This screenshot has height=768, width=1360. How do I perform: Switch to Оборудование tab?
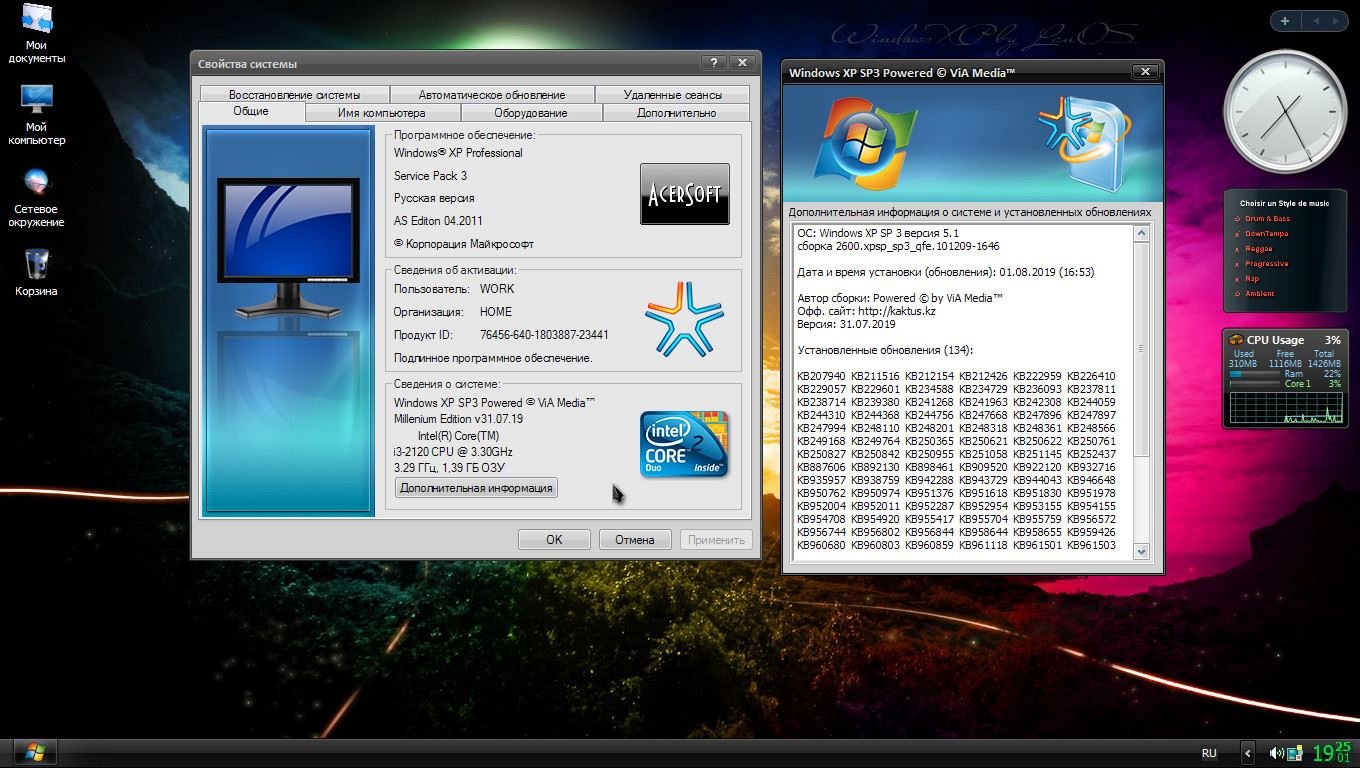(531, 113)
